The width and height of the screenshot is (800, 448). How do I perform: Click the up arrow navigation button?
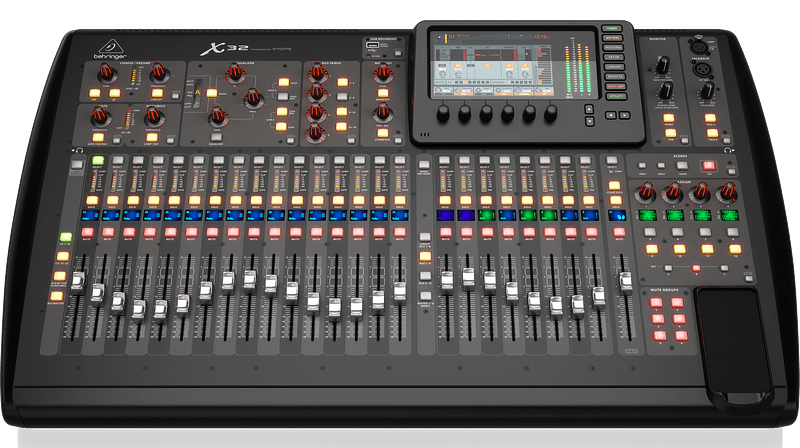pos(589,109)
